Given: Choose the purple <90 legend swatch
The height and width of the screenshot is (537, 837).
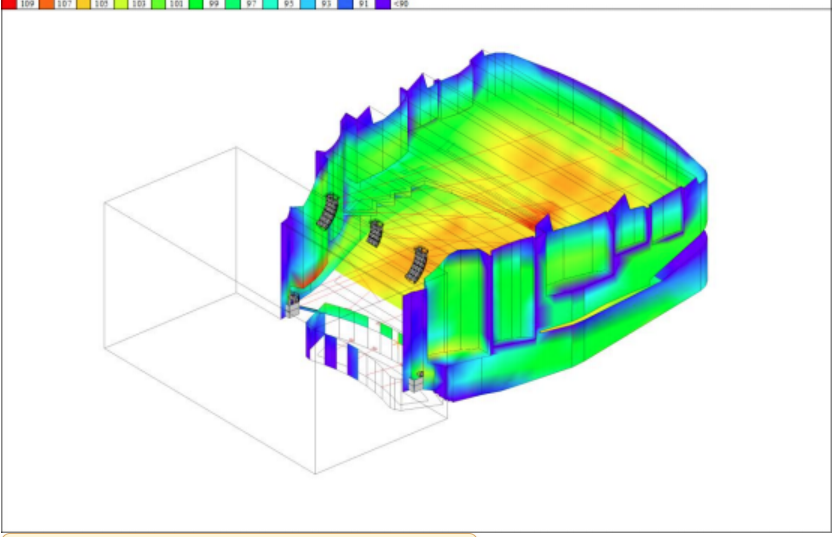Looking at the screenshot, I should coord(382,4).
